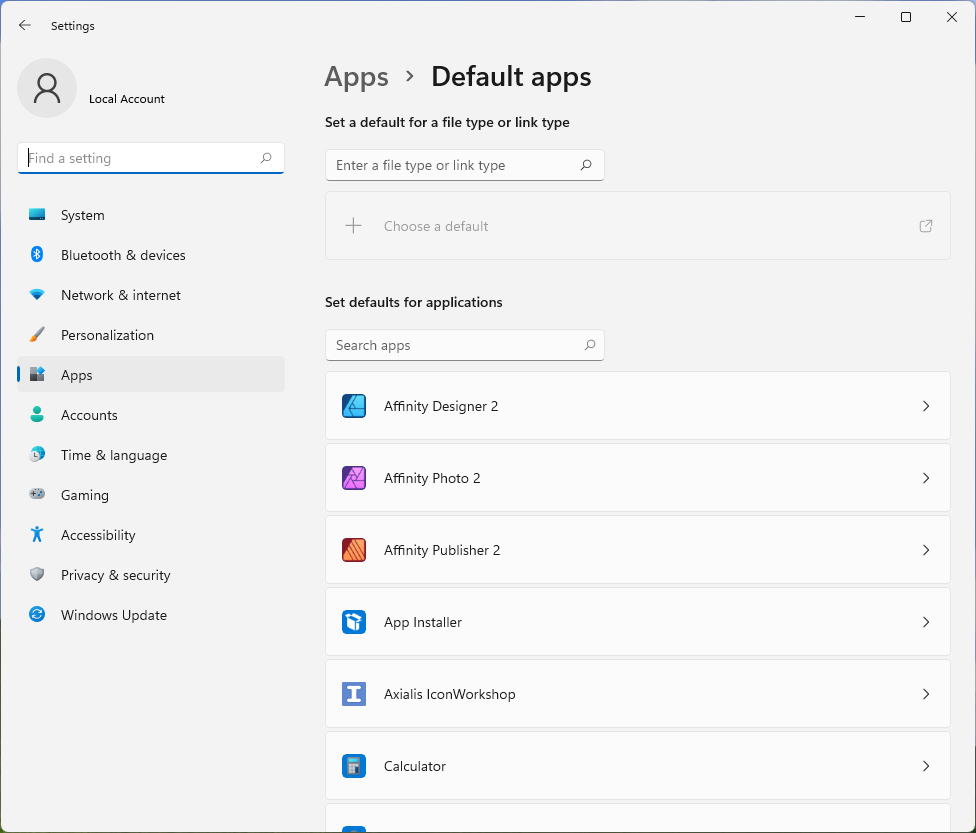Expand Affinity Publisher 2 chevron
Screen dimensions: 976x833
click(926, 550)
